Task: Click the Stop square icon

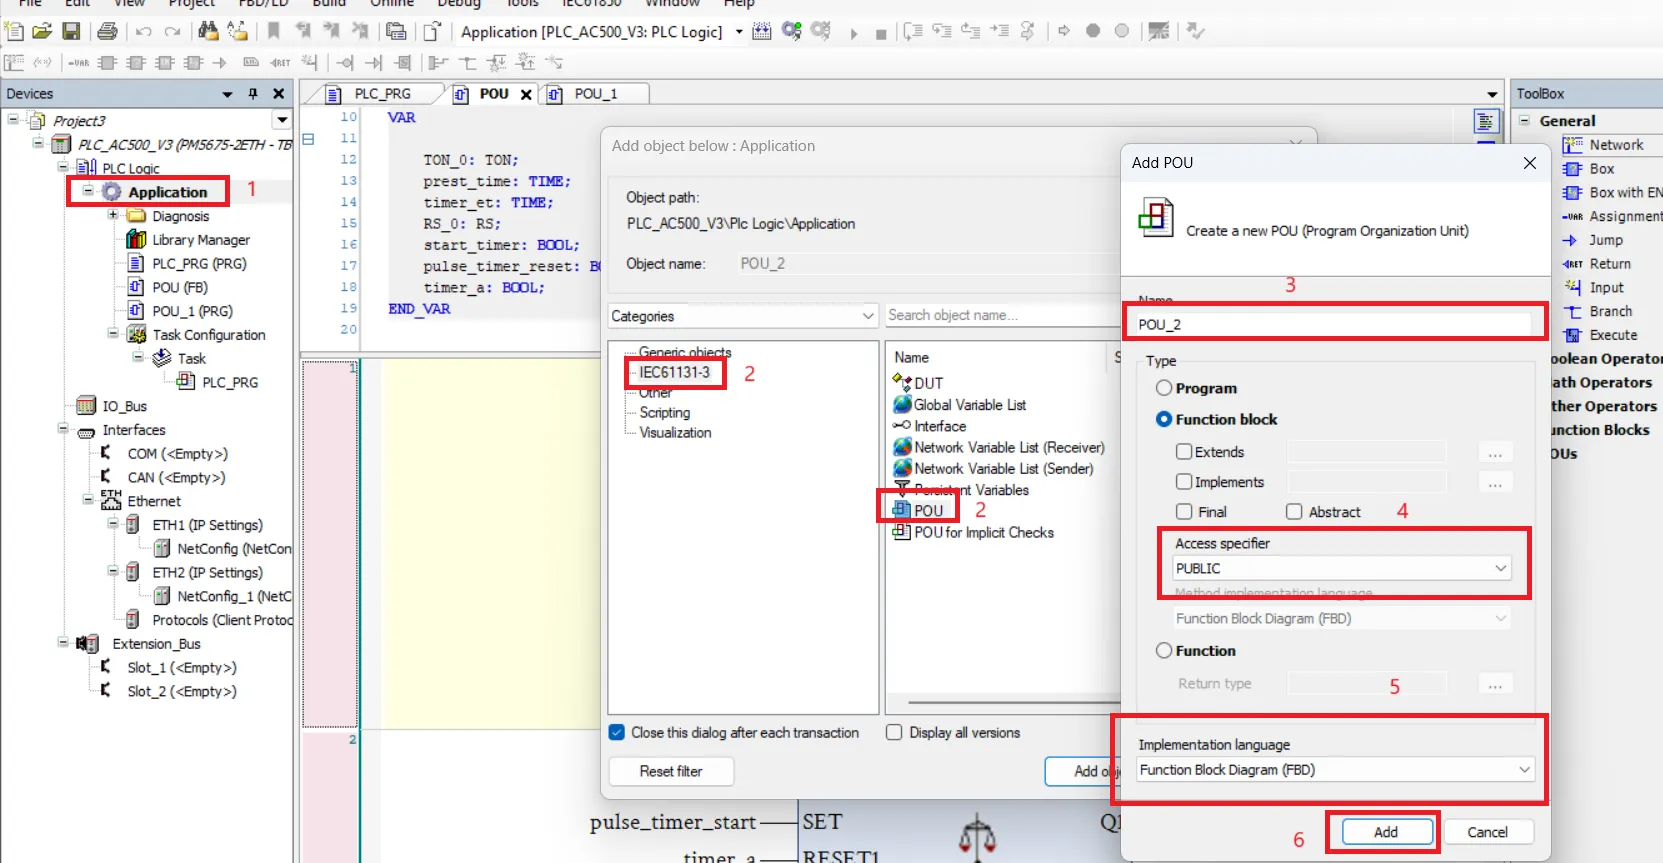Action: 881,34
